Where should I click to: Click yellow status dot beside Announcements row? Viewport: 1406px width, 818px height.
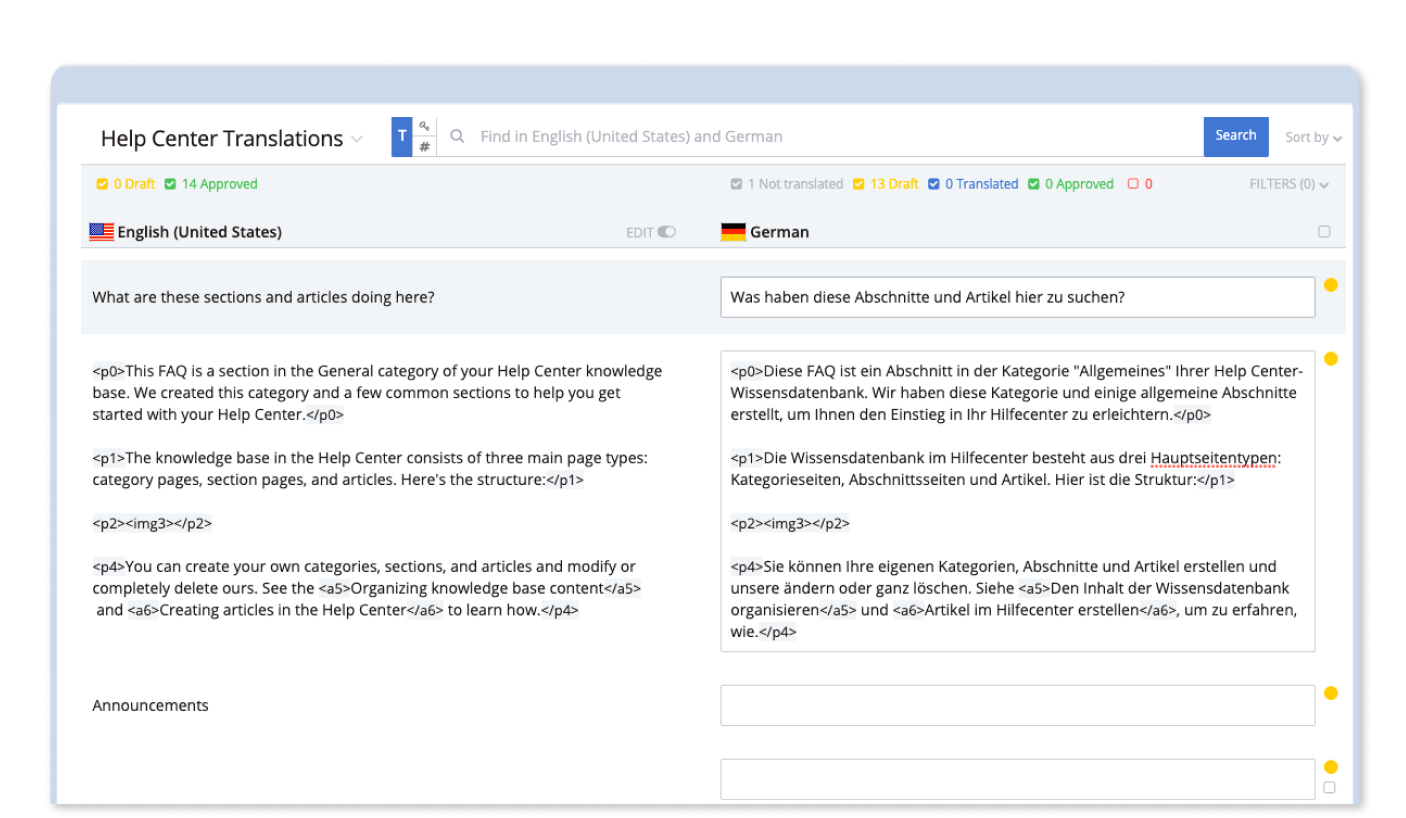point(1330,693)
